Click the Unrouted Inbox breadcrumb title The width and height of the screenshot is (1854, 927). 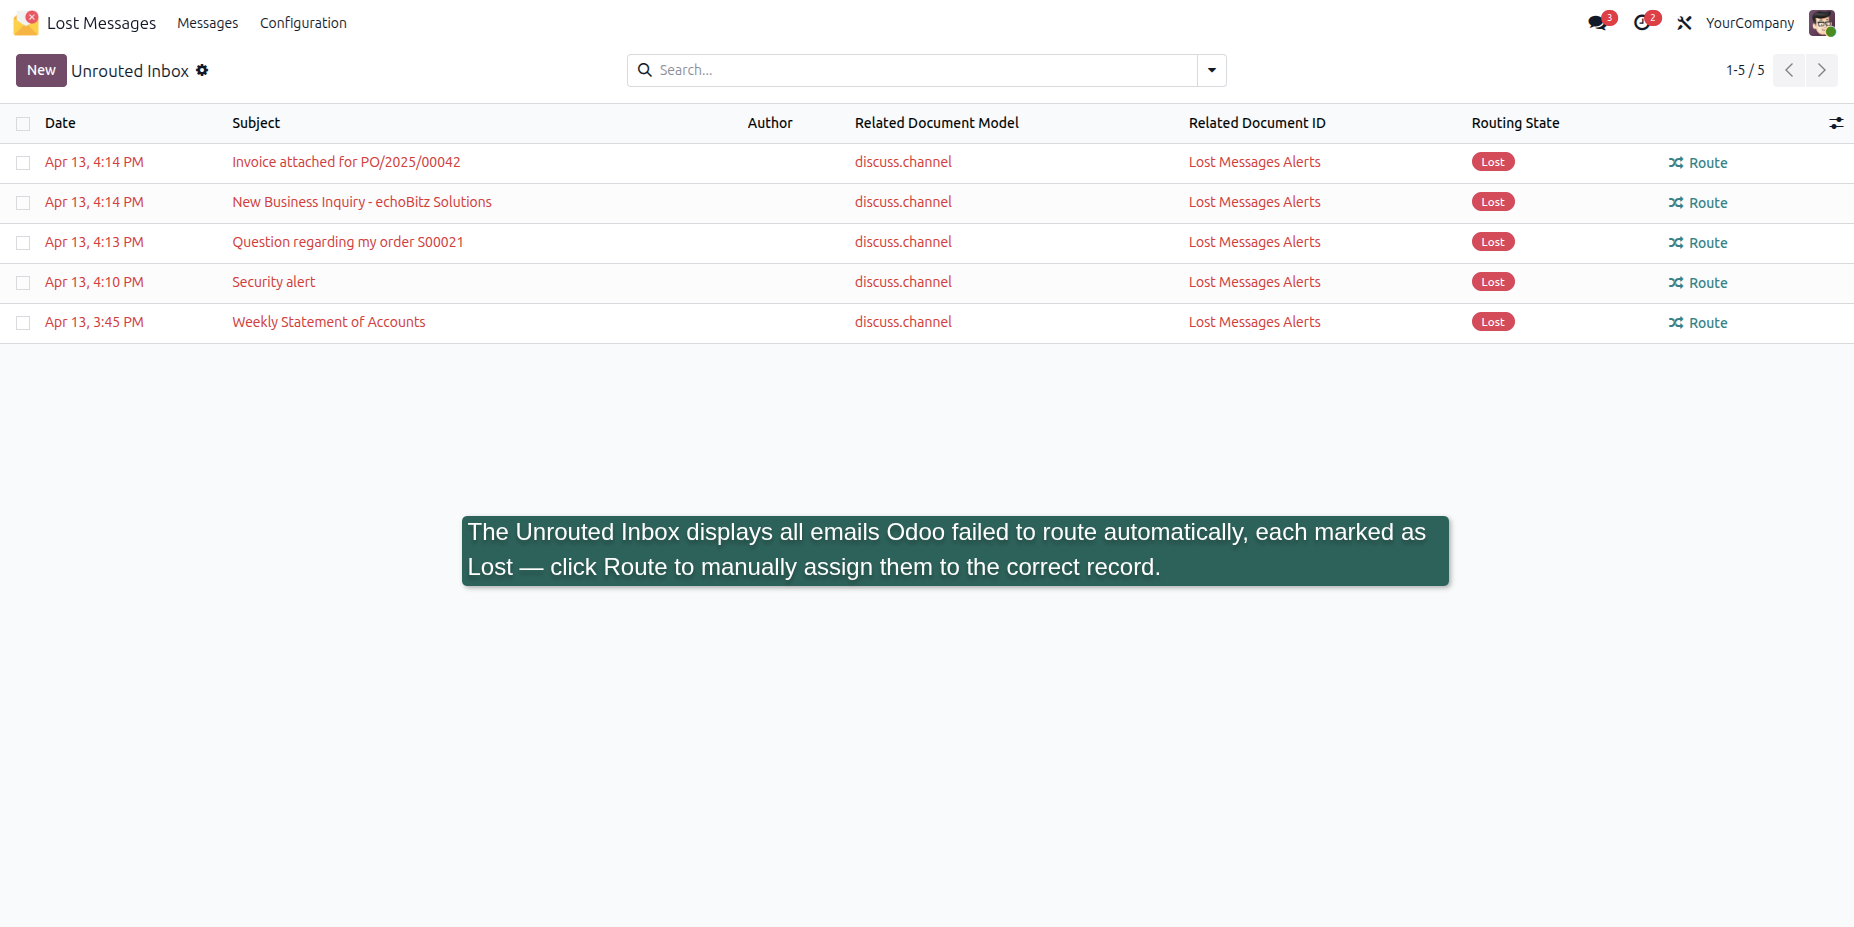[x=130, y=71]
